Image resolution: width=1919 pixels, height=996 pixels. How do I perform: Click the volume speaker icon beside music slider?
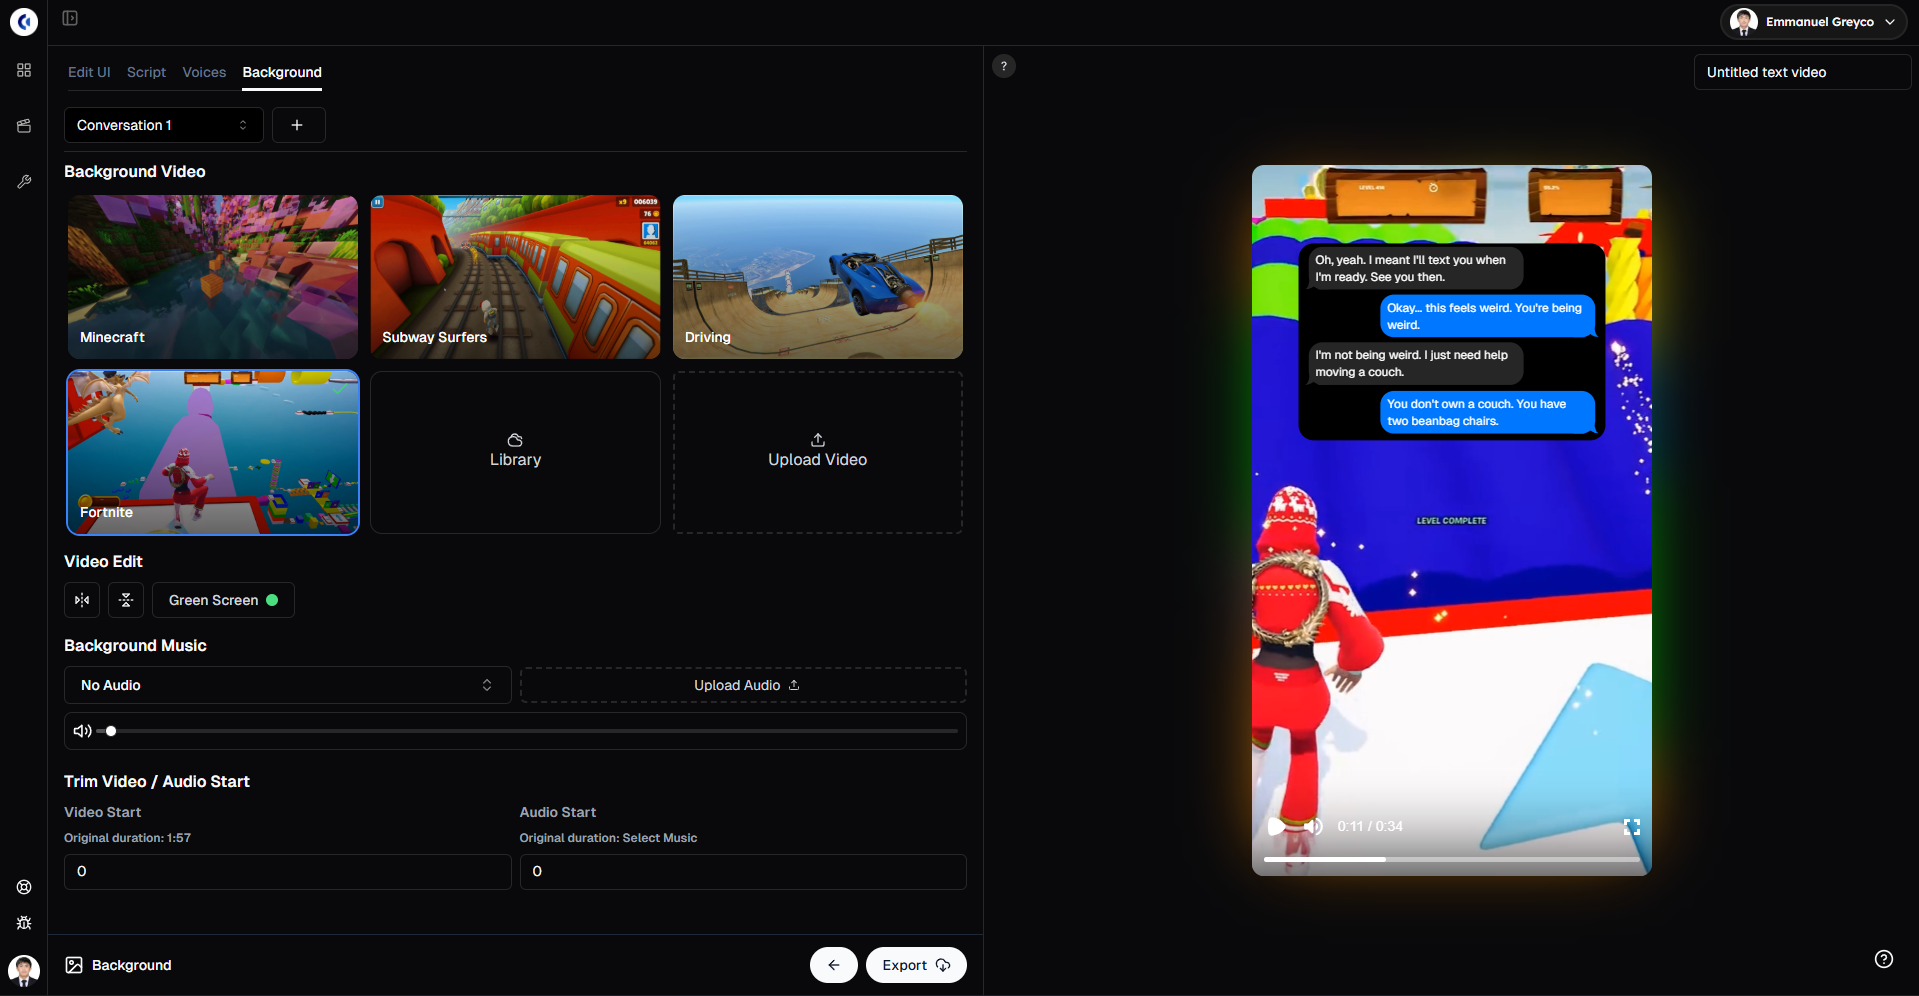click(x=83, y=731)
